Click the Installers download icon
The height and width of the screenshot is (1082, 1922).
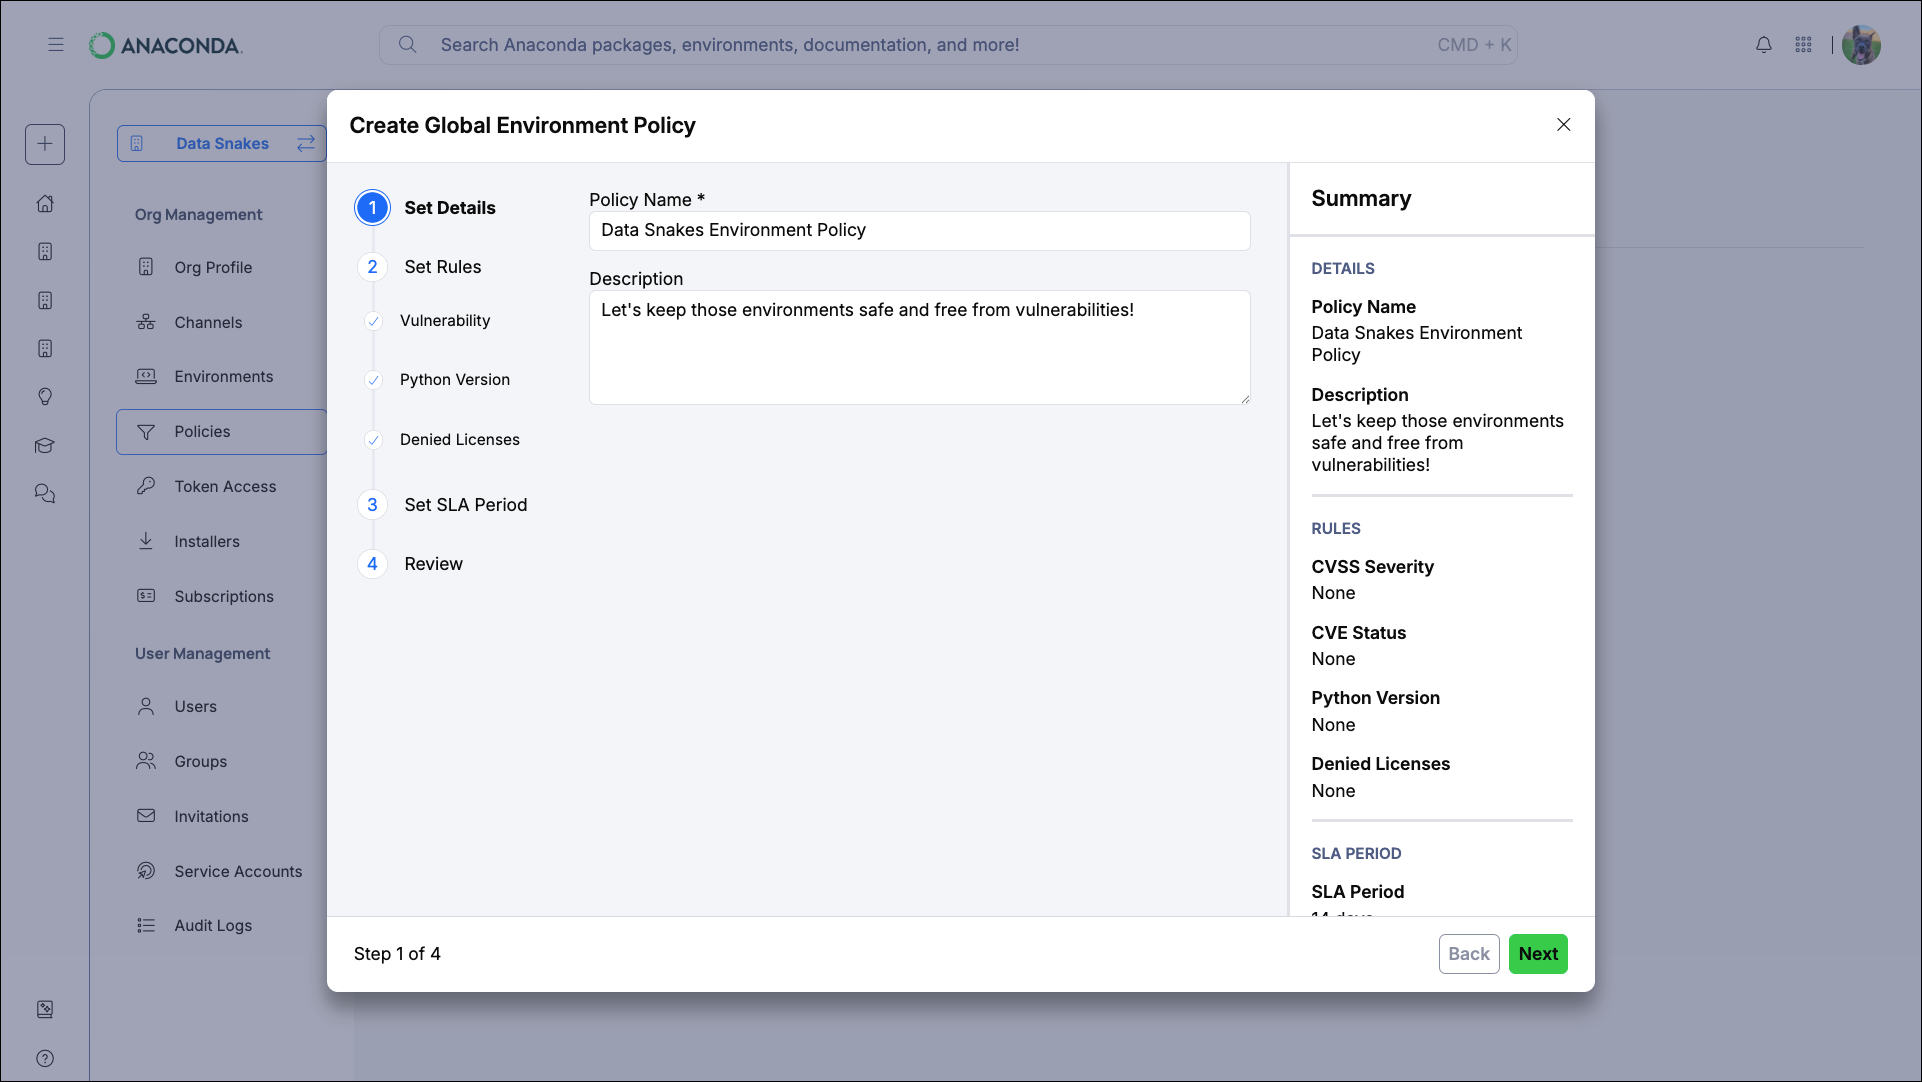coord(146,541)
